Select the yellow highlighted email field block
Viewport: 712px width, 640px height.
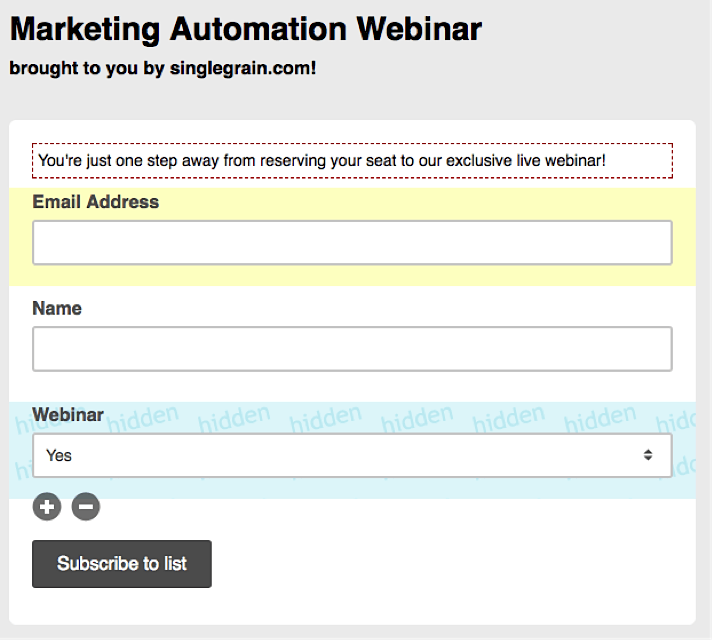pyautogui.click(x=352, y=237)
